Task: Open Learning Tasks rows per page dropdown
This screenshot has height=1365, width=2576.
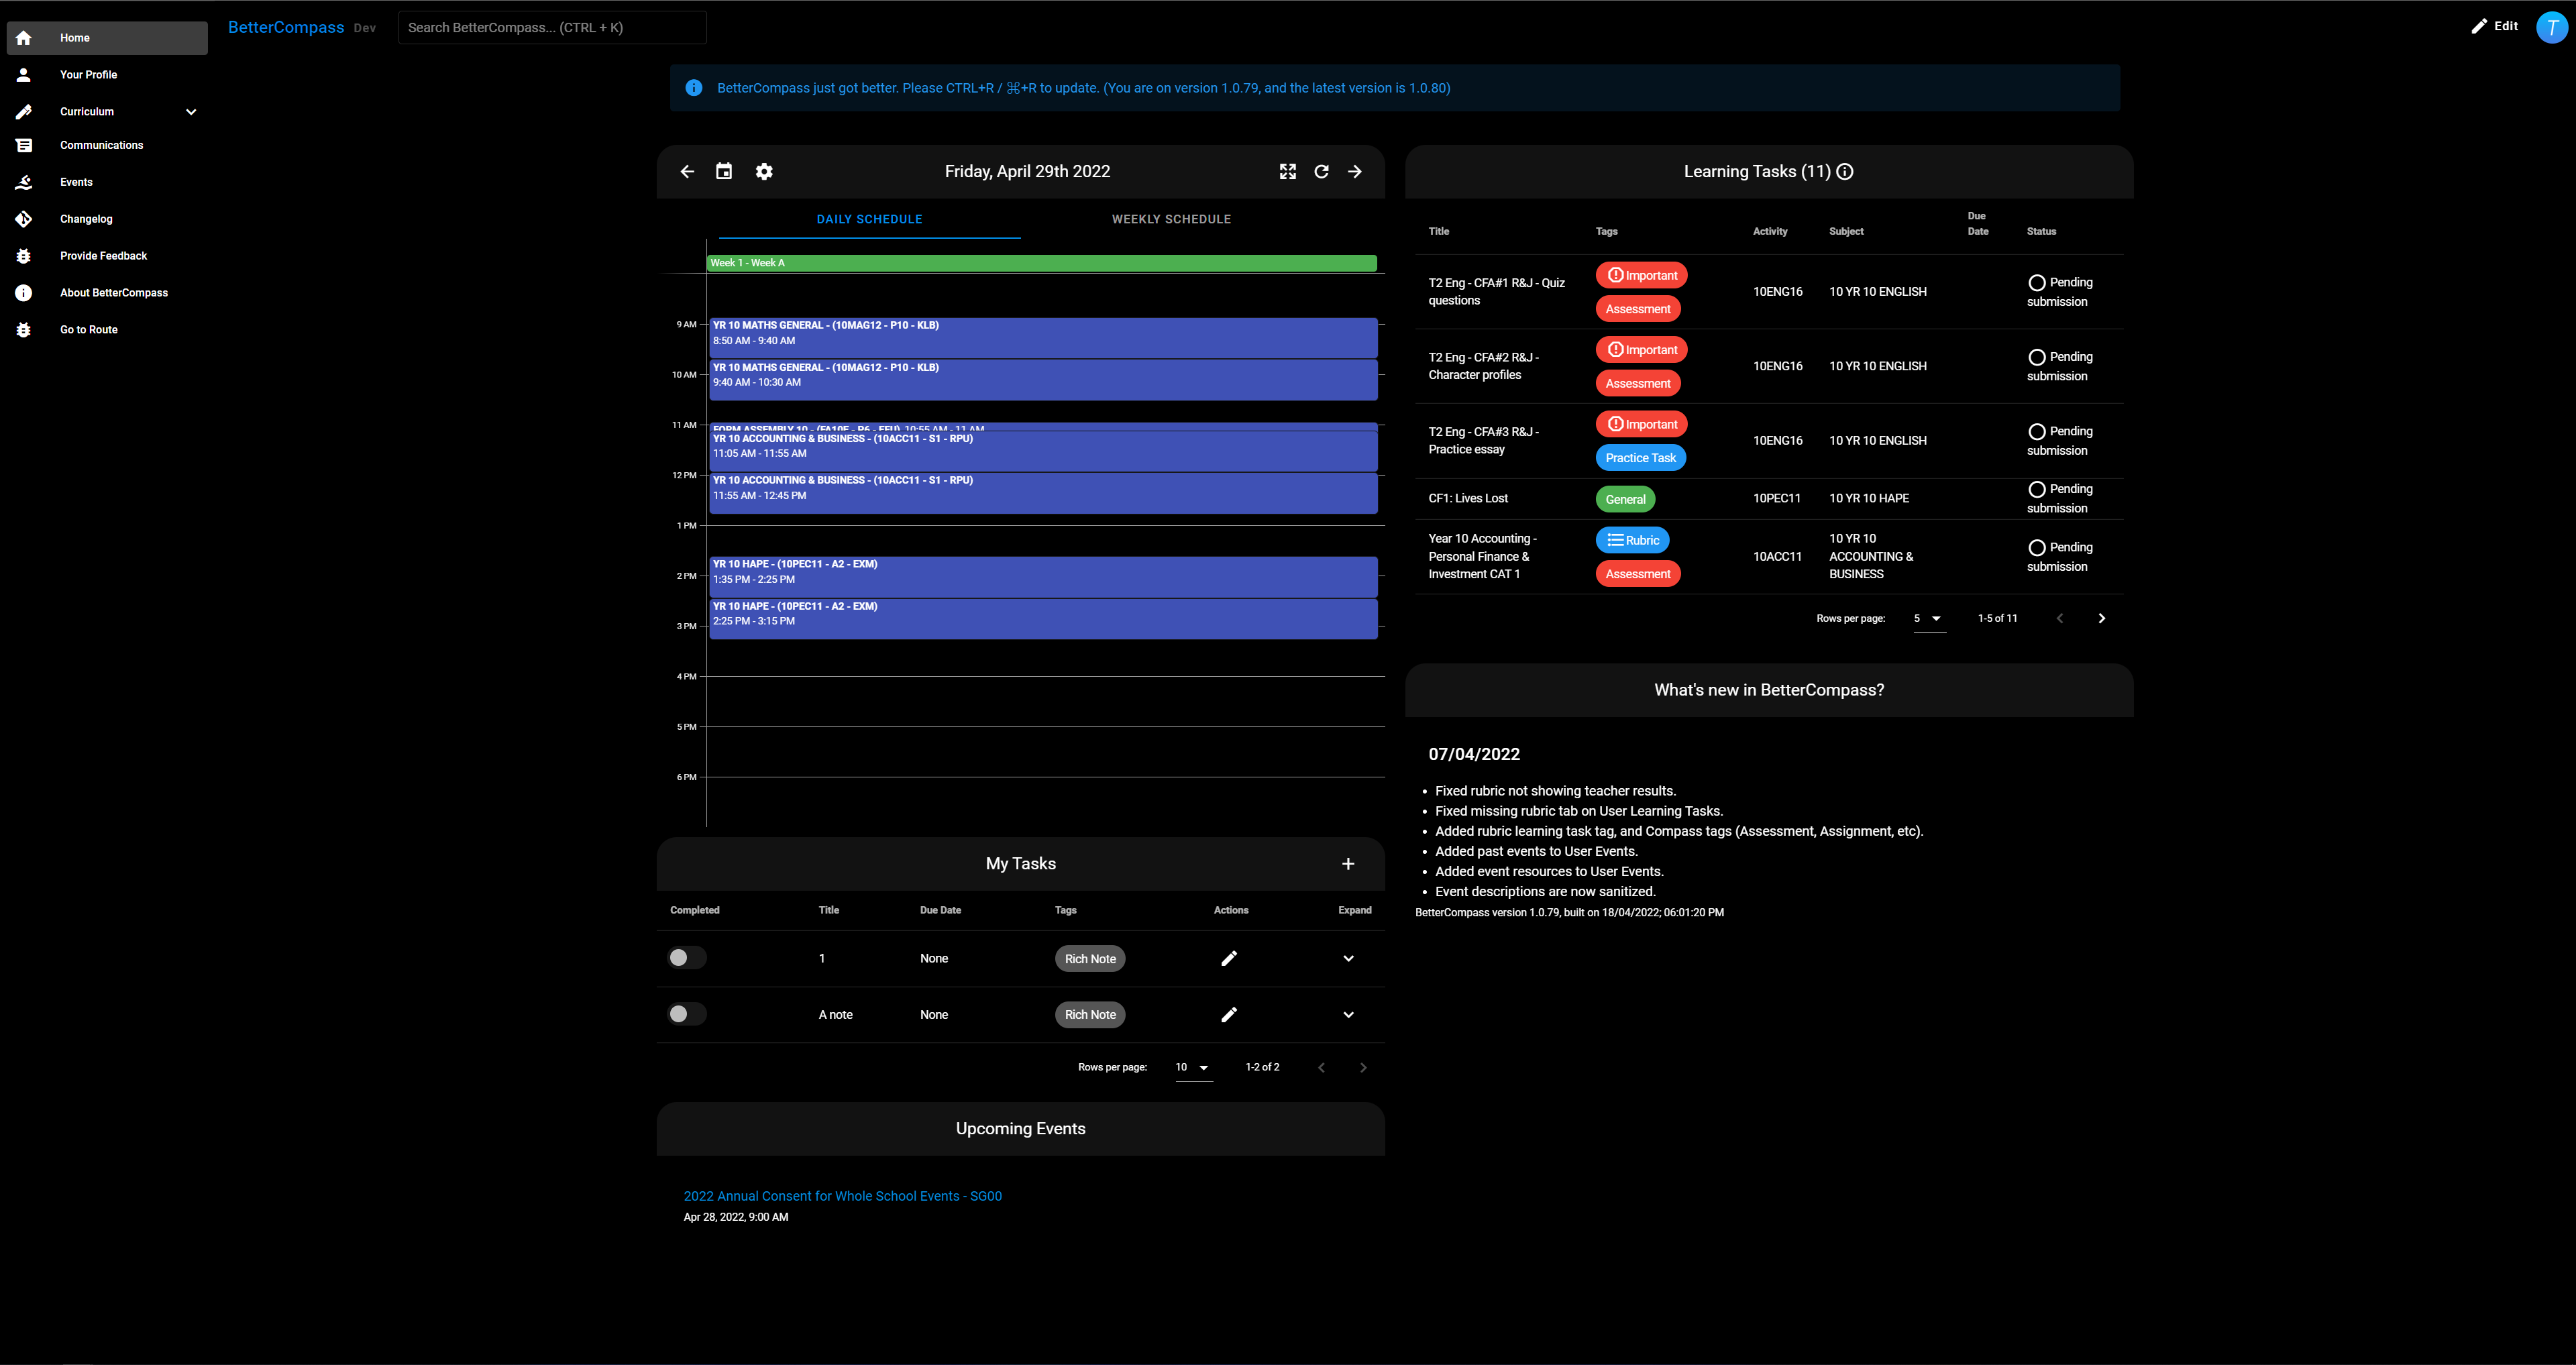Action: tap(1929, 619)
